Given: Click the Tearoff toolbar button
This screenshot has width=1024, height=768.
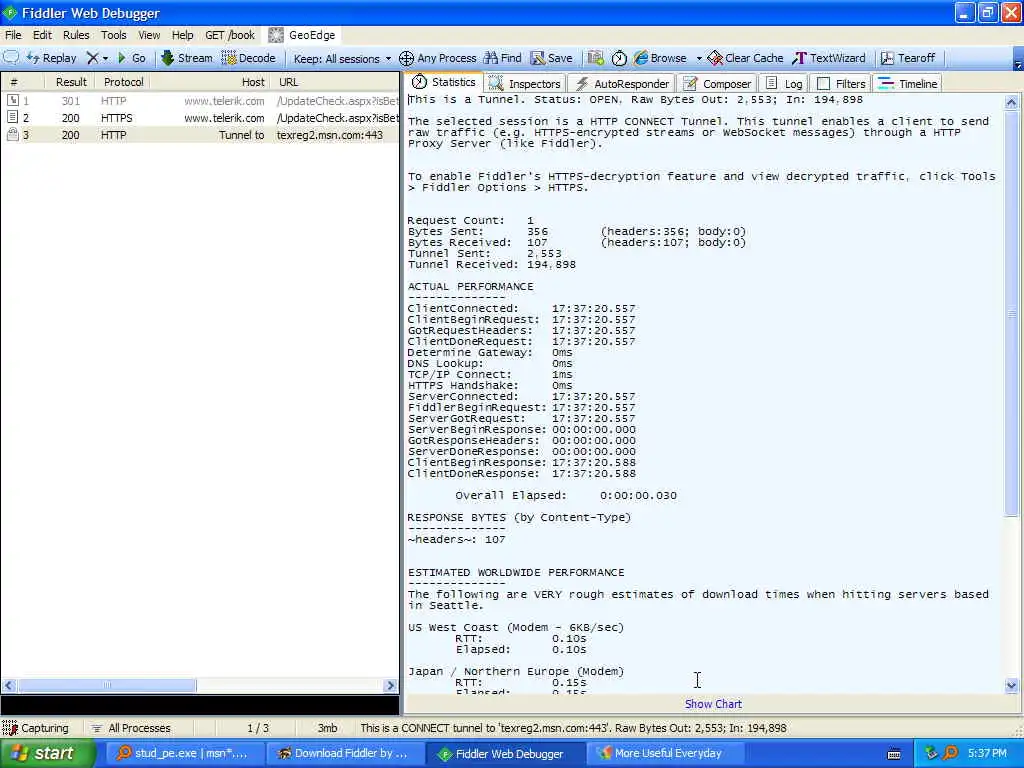Looking at the screenshot, I should (x=908, y=58).
